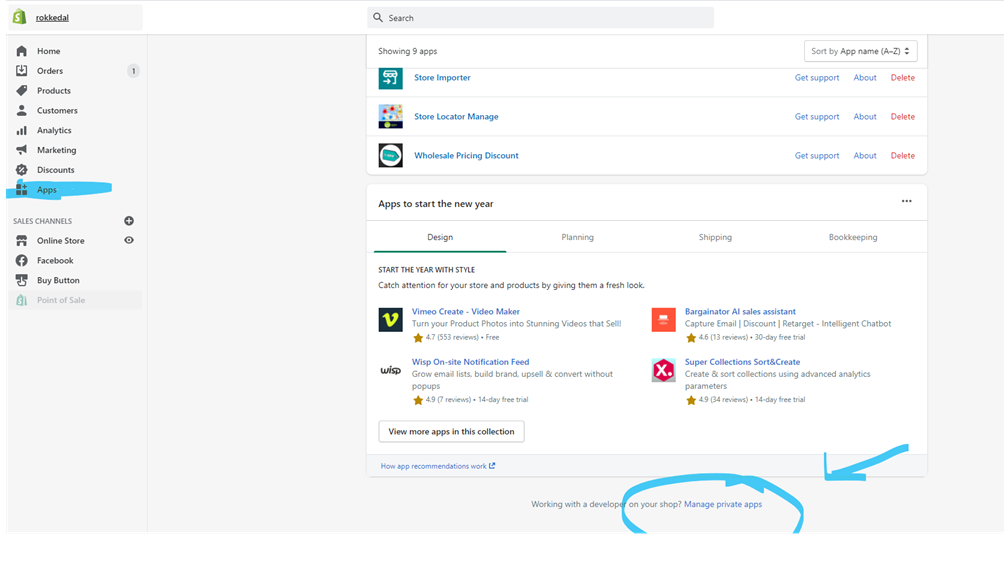Open Analytics bar chart icon
Viewport: 1004px width, 564px height.
point(22,131)
